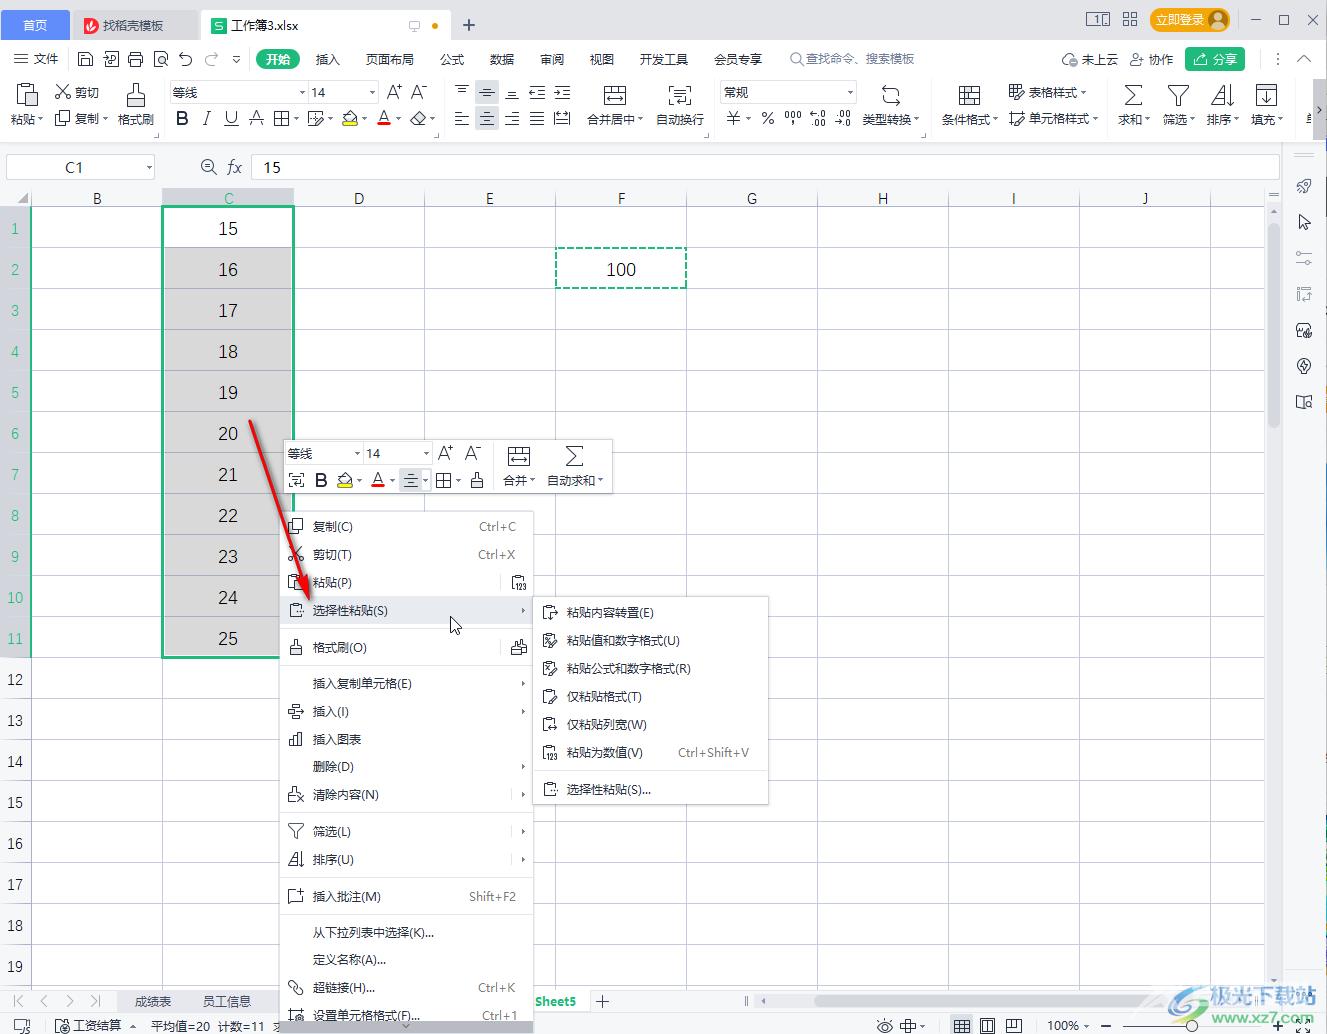Click the selection arrow icon in right sidebar
This screenshot has height=1034, width=1327.
[1303, 222]
